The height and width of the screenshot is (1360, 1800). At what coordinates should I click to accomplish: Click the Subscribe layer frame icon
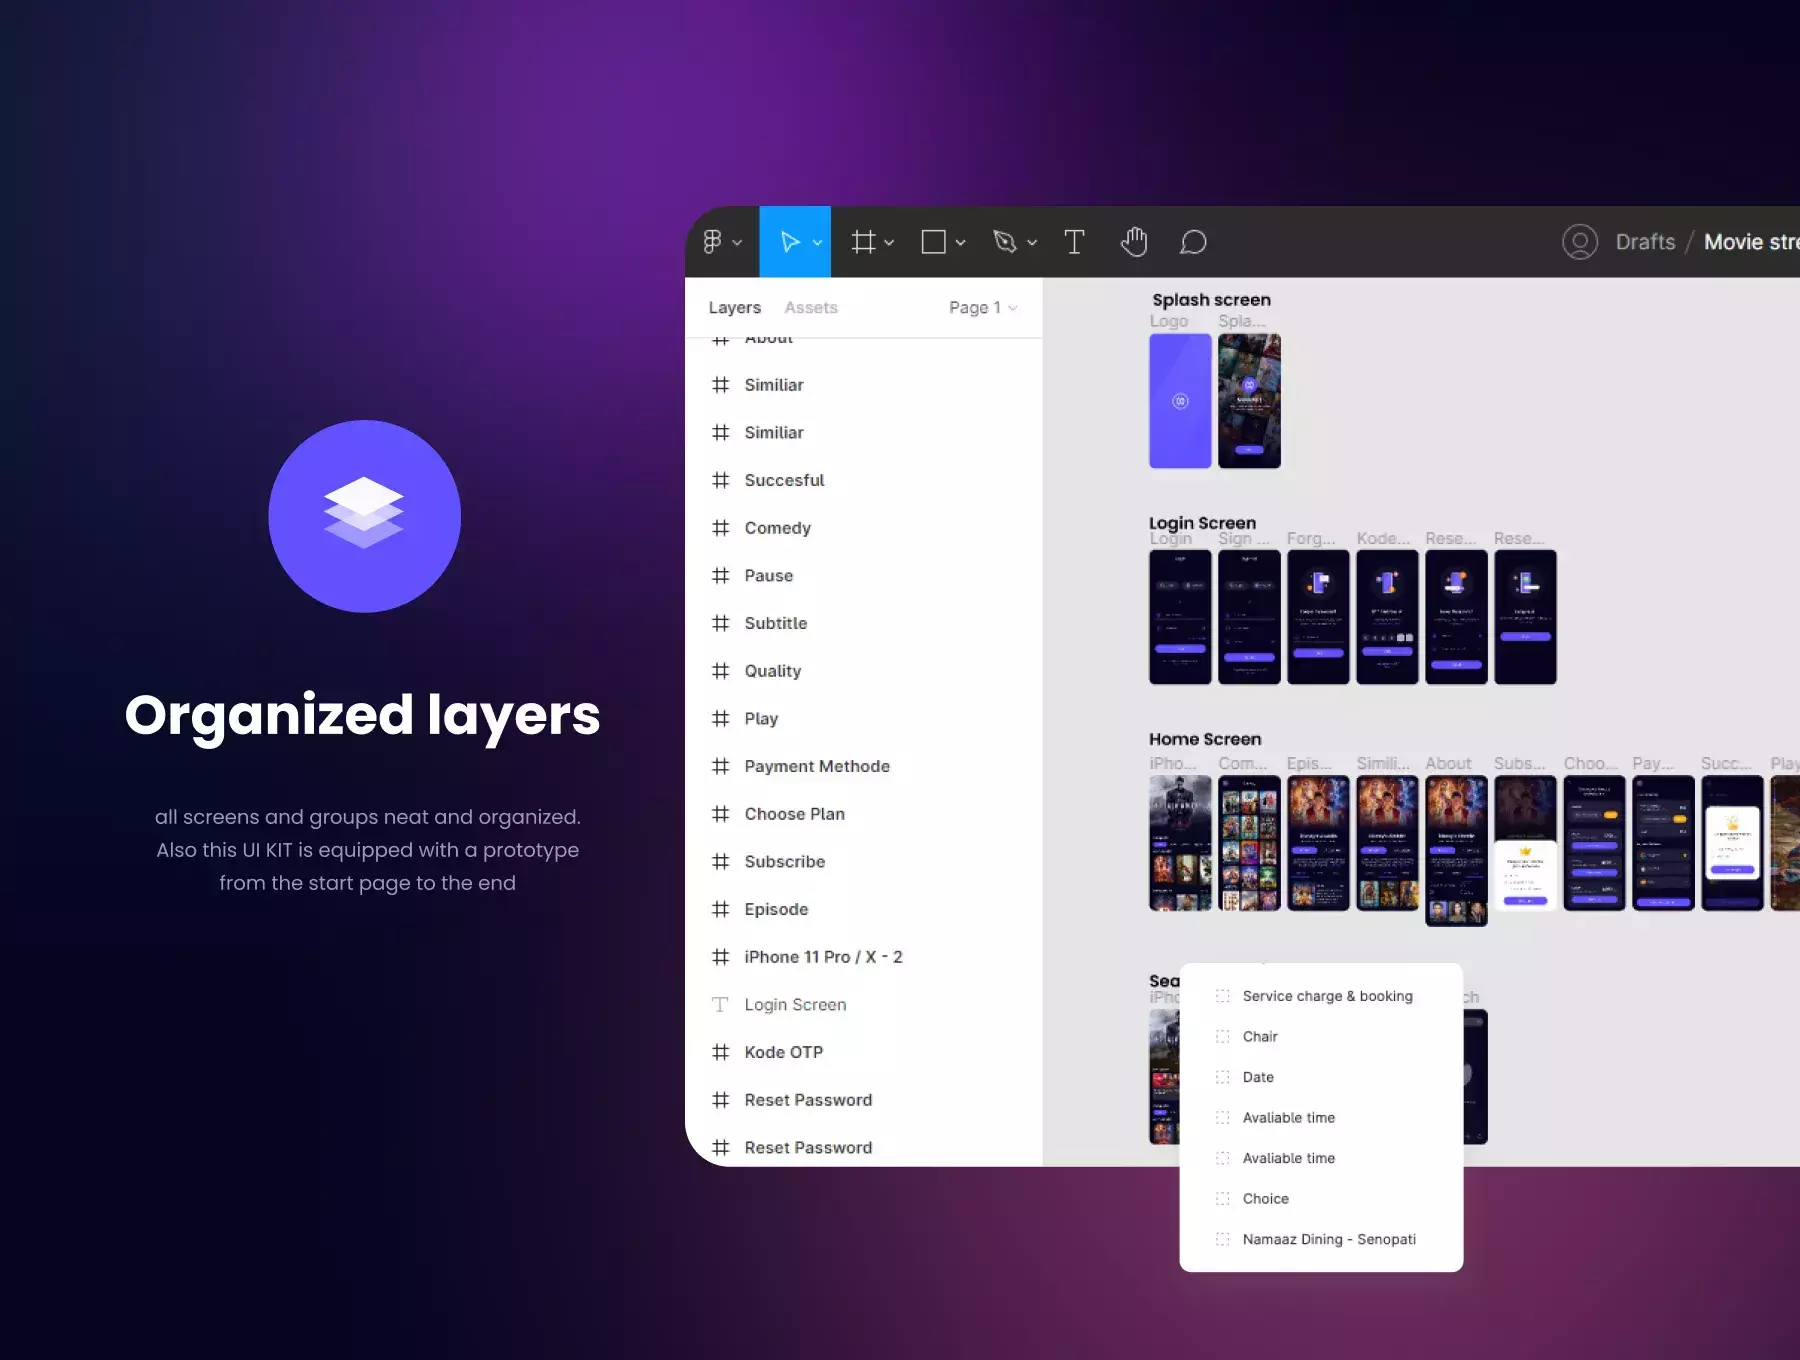click(720, 862)
